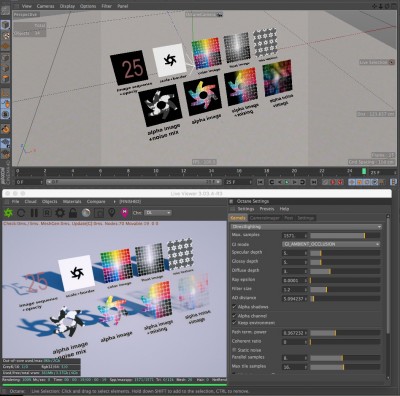Open the Chn channel DL dropdown
Viewport: 400px width, 396px height.
click(x=158, y=213)
